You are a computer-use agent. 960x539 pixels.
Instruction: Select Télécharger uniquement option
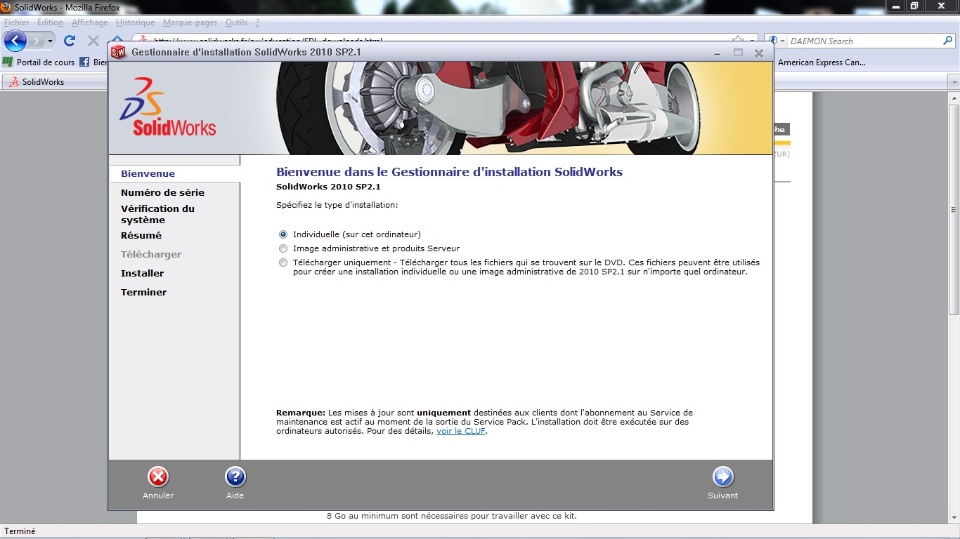click(x=283, y=262)
